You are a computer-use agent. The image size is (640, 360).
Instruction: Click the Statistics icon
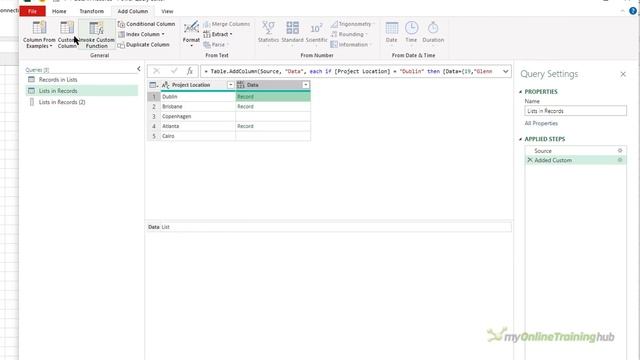coord(268,28)
